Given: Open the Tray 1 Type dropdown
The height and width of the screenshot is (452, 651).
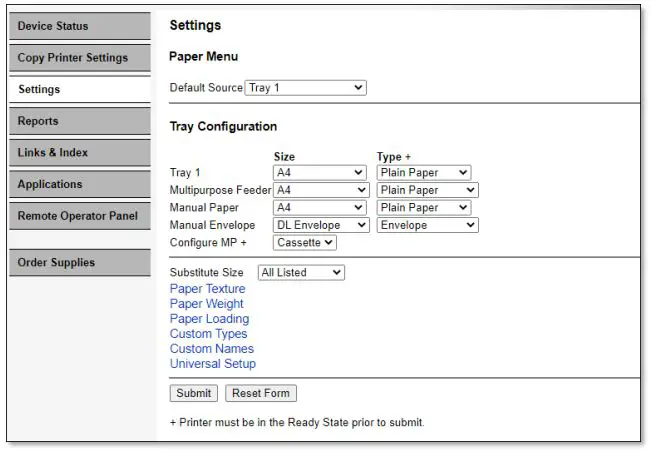Looking at the screenshot, I should click(424, 173).
